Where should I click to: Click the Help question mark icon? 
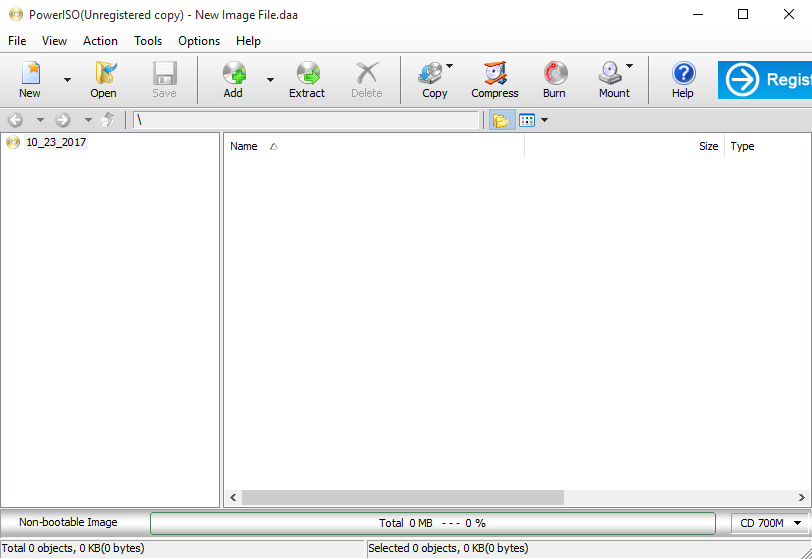tap(684, 74)
